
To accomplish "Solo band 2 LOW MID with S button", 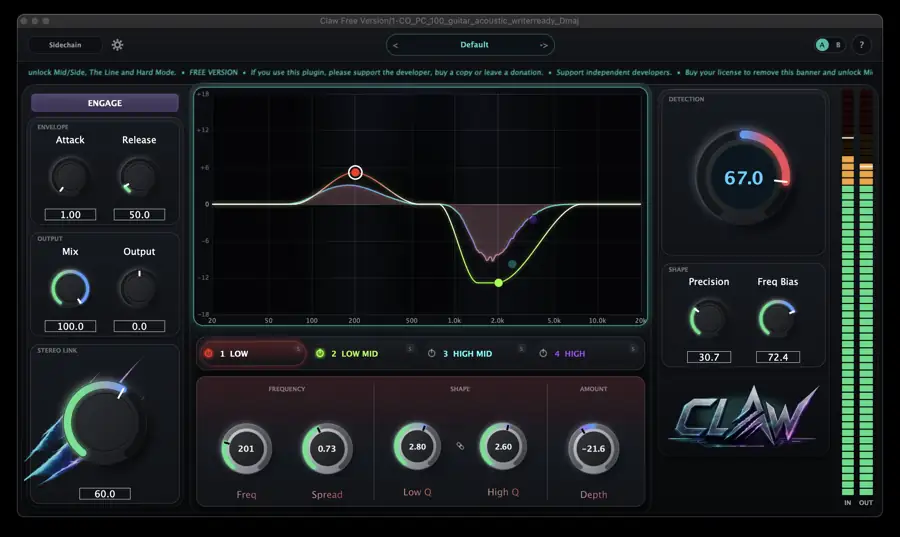I will coord(409,349).
